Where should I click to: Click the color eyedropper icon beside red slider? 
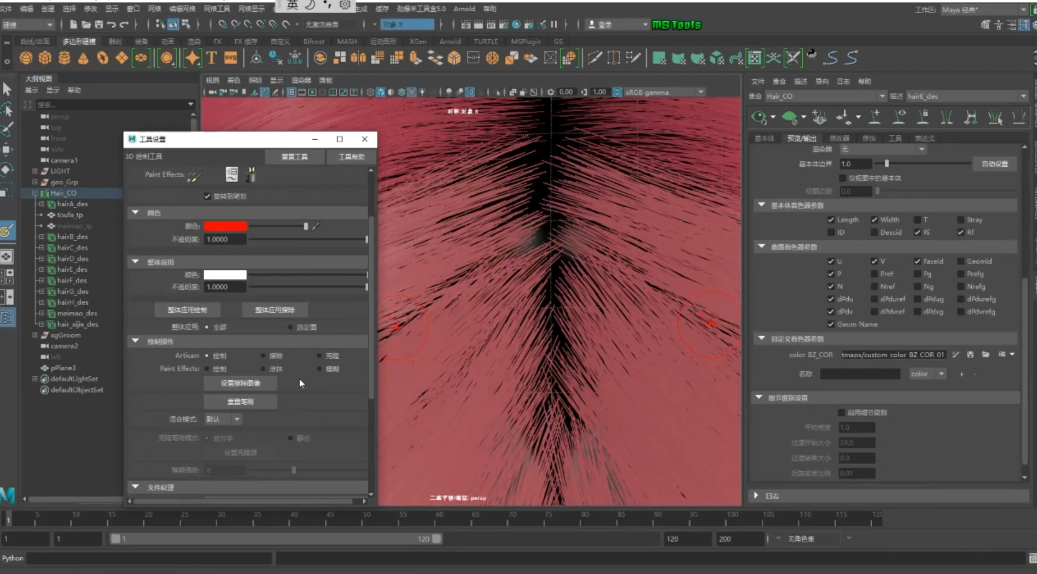tap(316, 226)
